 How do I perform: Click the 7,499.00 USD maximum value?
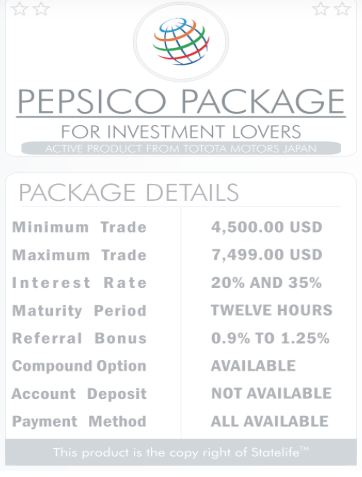click(x=267, y=255)
